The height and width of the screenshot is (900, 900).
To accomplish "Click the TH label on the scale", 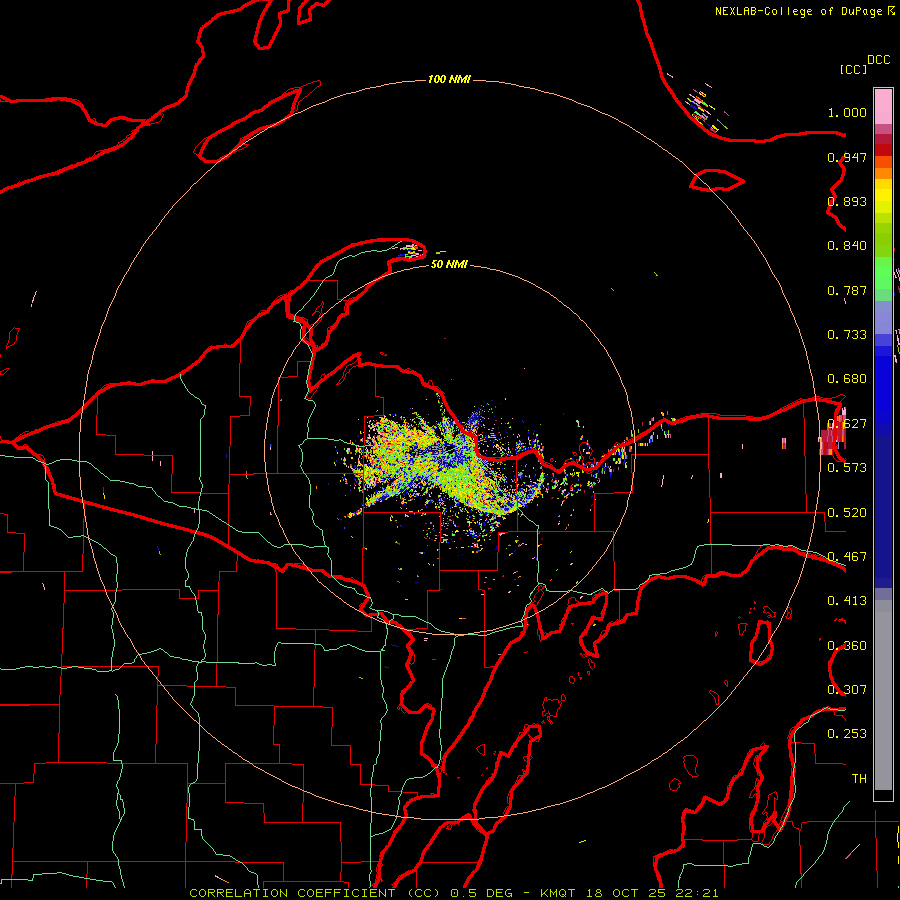I will pyautogui.click(x=859, y=778).
